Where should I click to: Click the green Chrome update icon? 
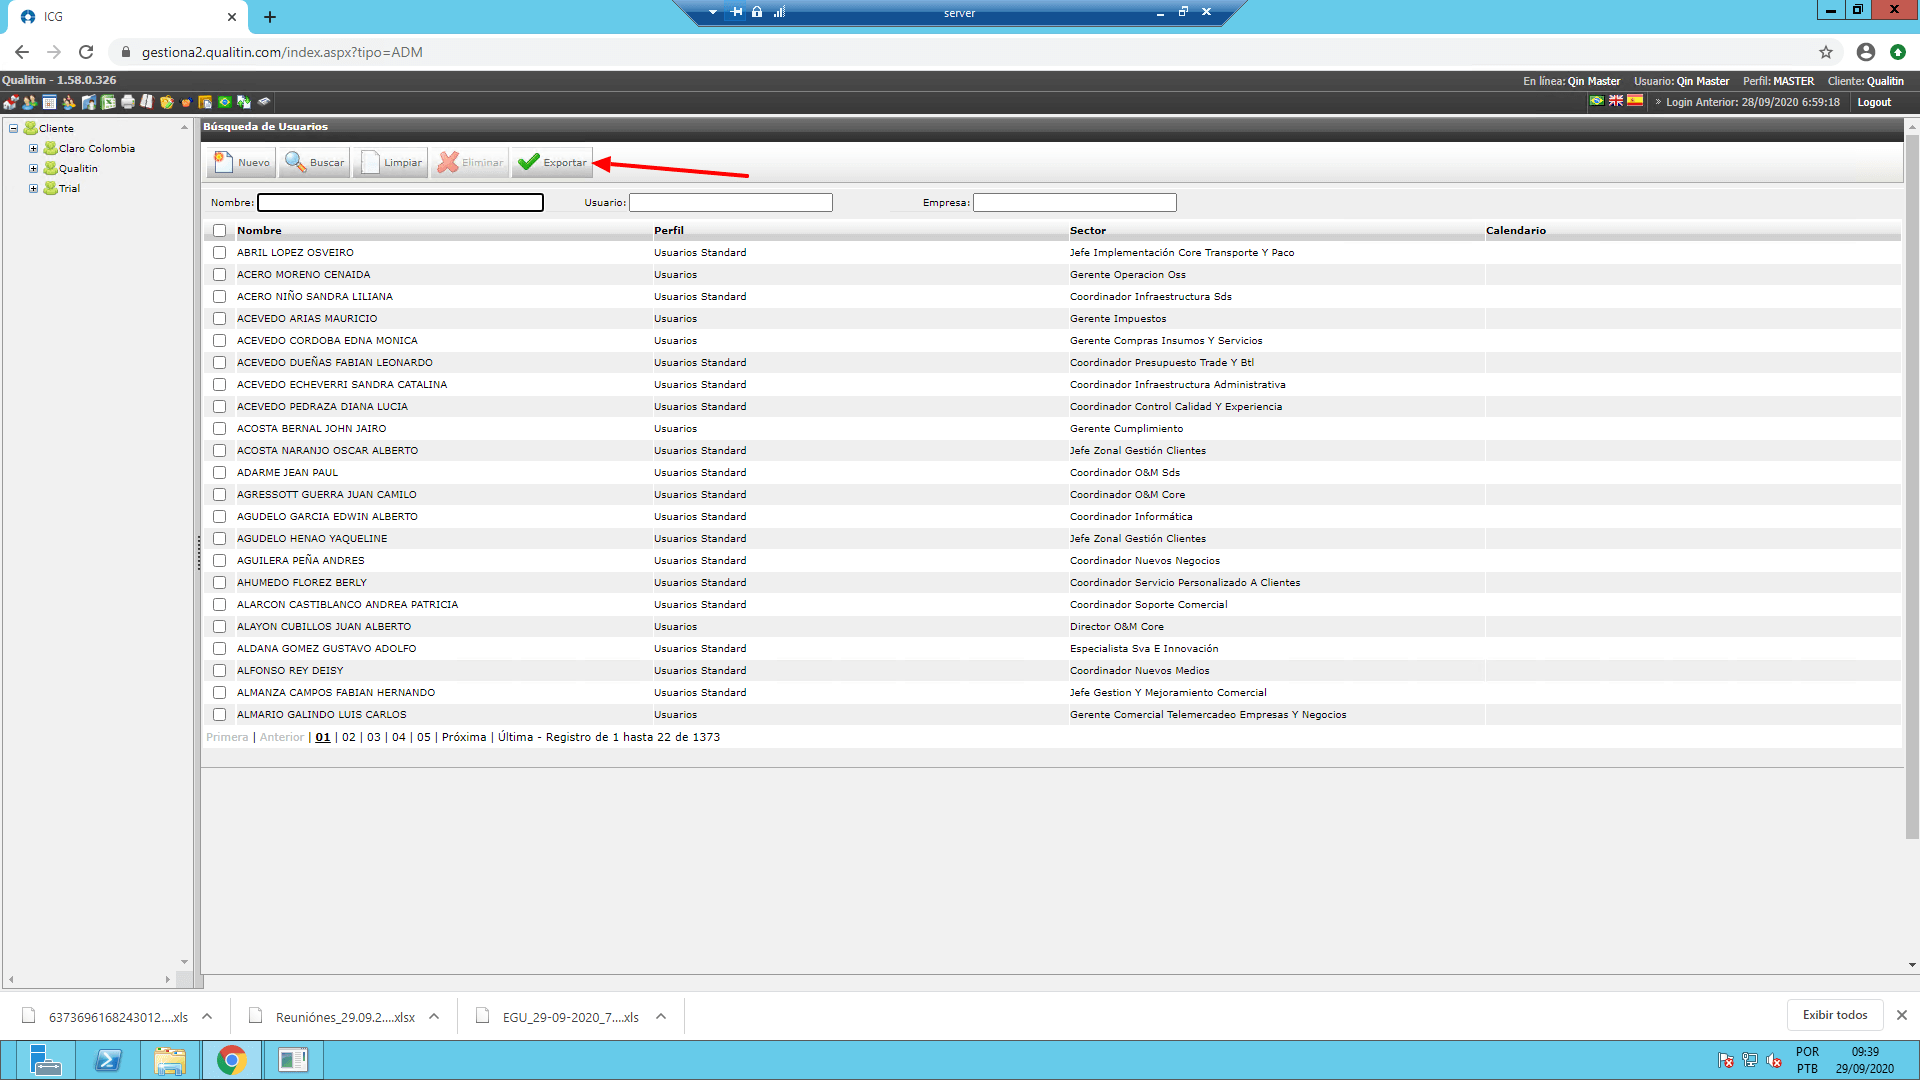point(1898,52)
